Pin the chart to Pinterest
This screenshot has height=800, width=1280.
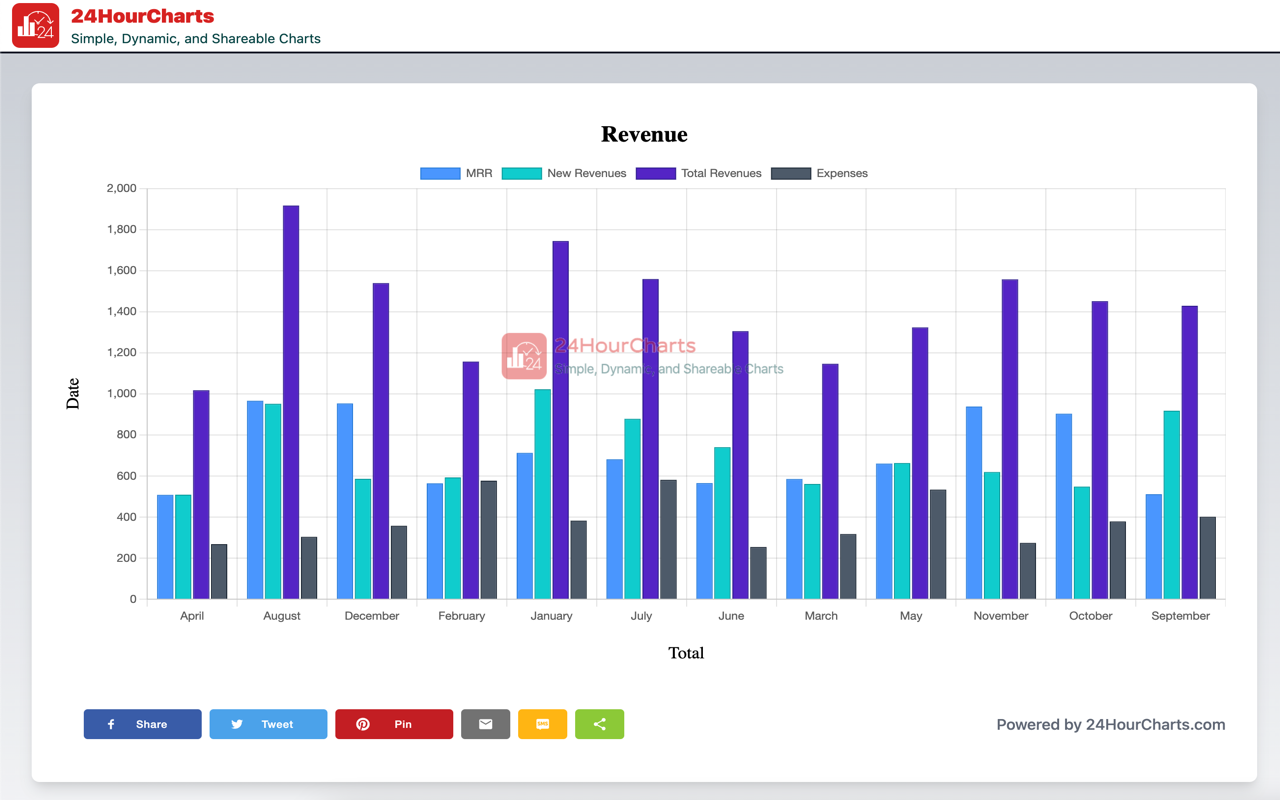tap(394, 724)
